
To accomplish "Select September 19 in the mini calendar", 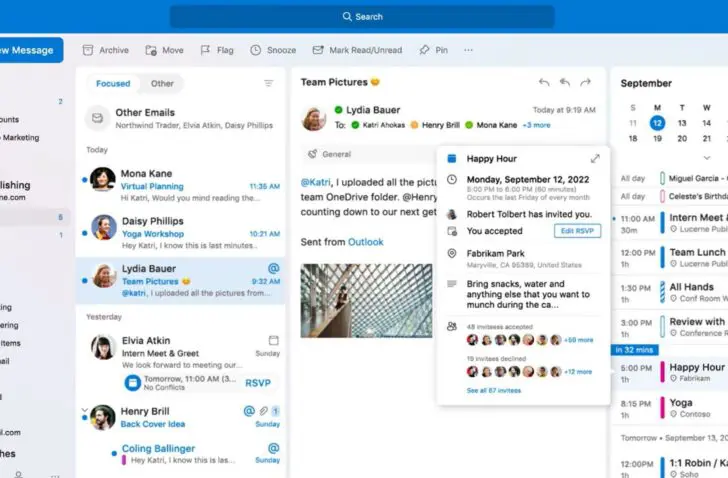I will 657,138.
